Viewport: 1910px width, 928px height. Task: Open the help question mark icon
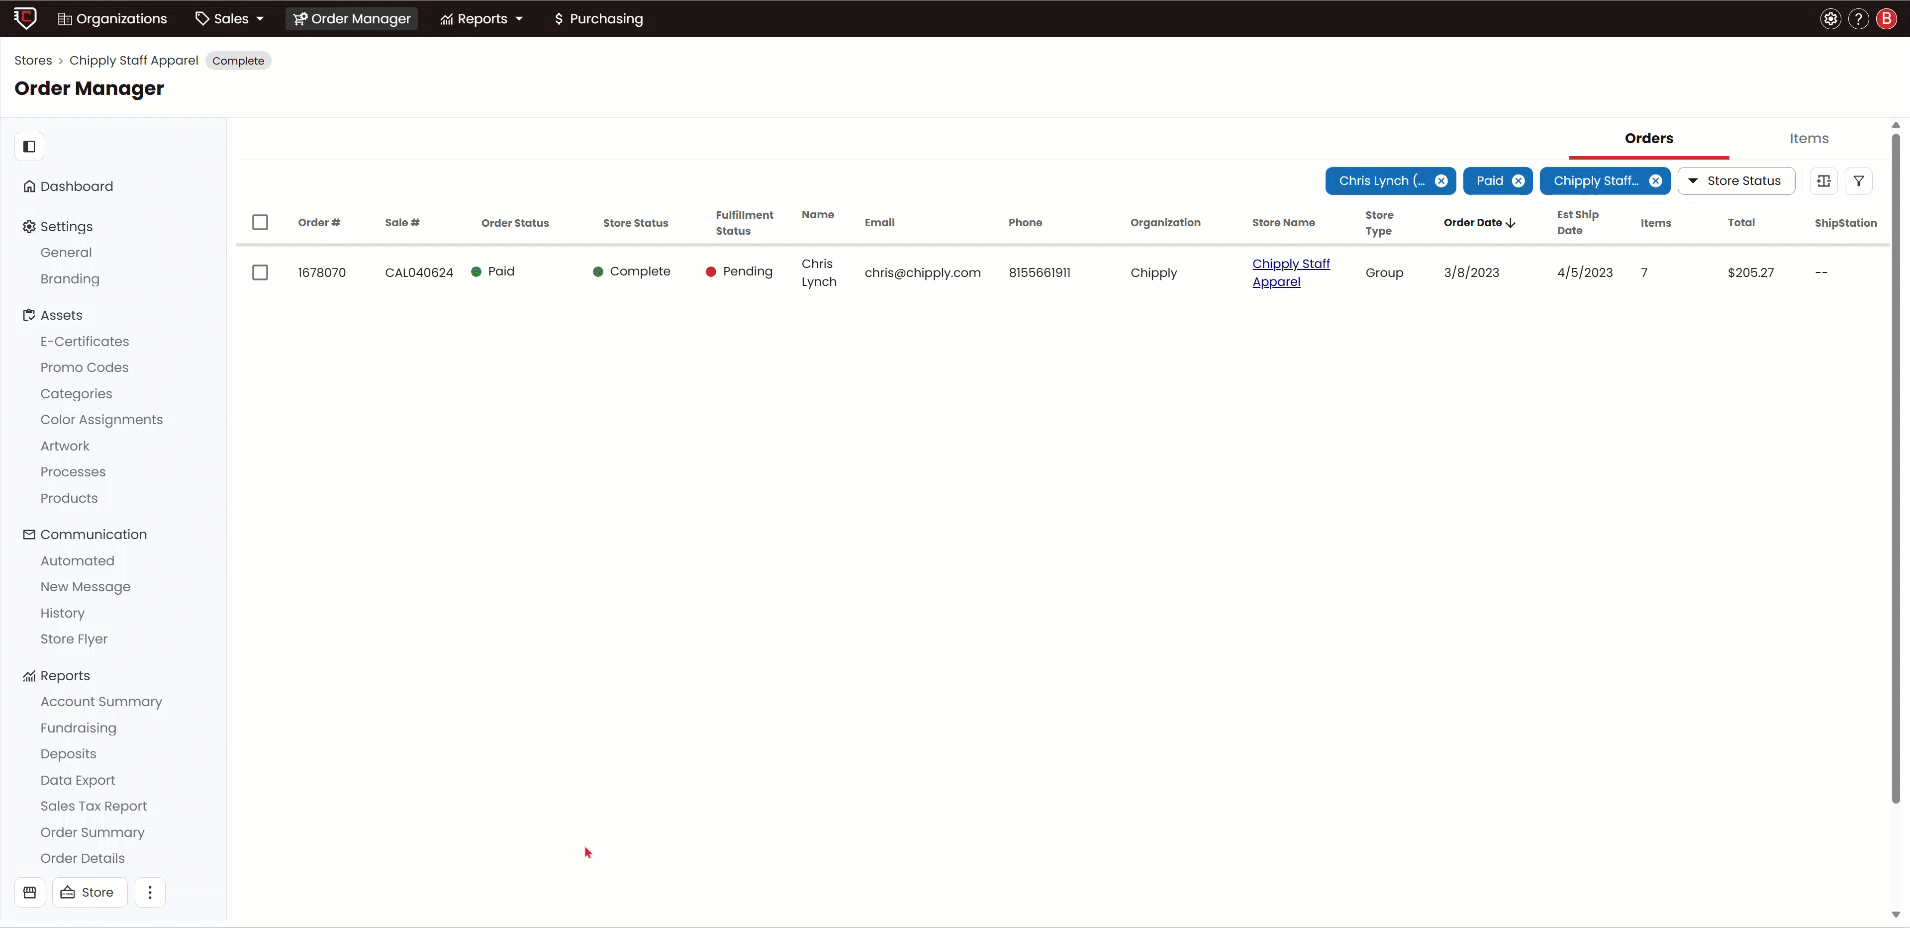coord(1859,19)
